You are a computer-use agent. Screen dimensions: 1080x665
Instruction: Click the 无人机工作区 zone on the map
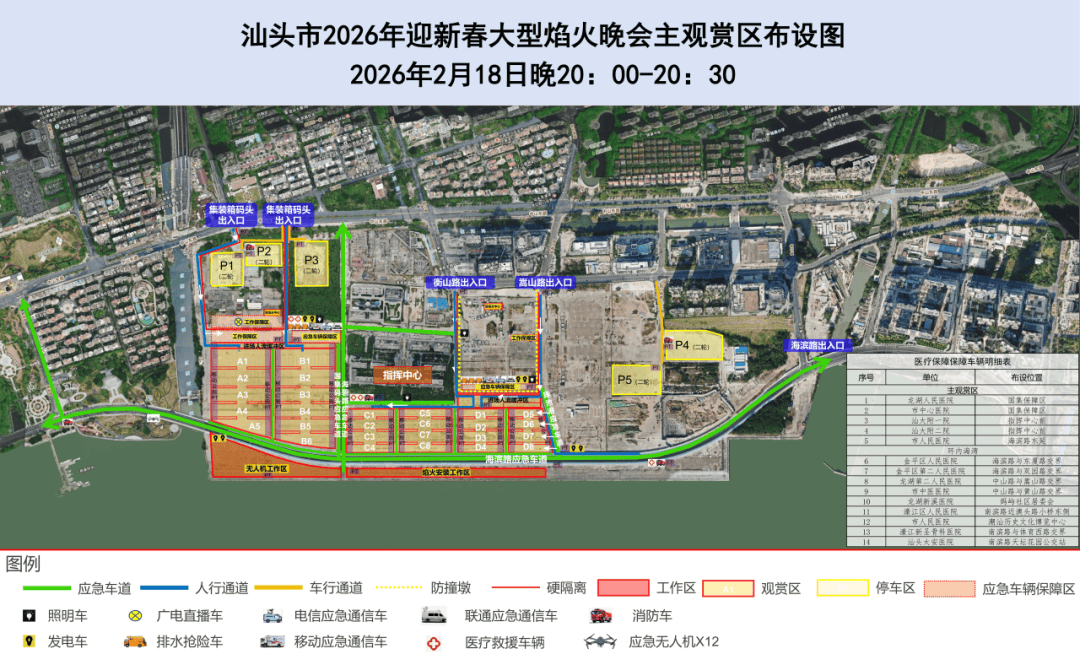(x=267, y=468)
